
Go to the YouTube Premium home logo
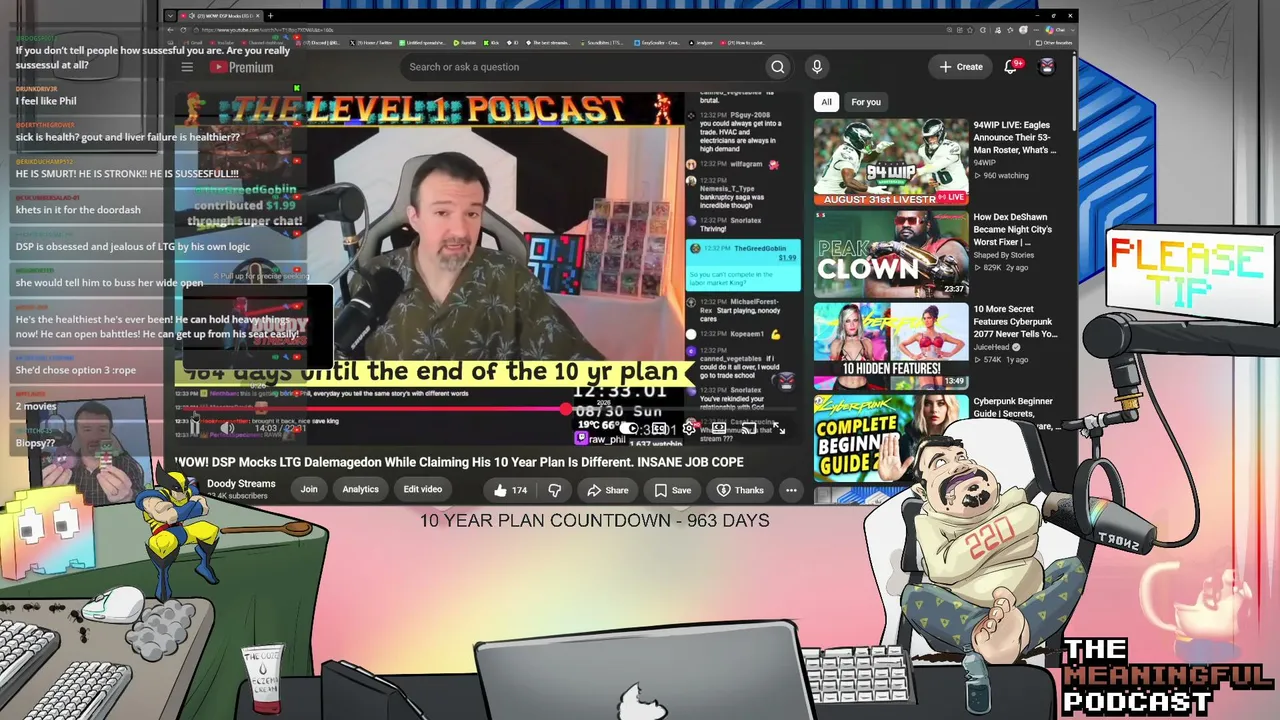[241, 67]
